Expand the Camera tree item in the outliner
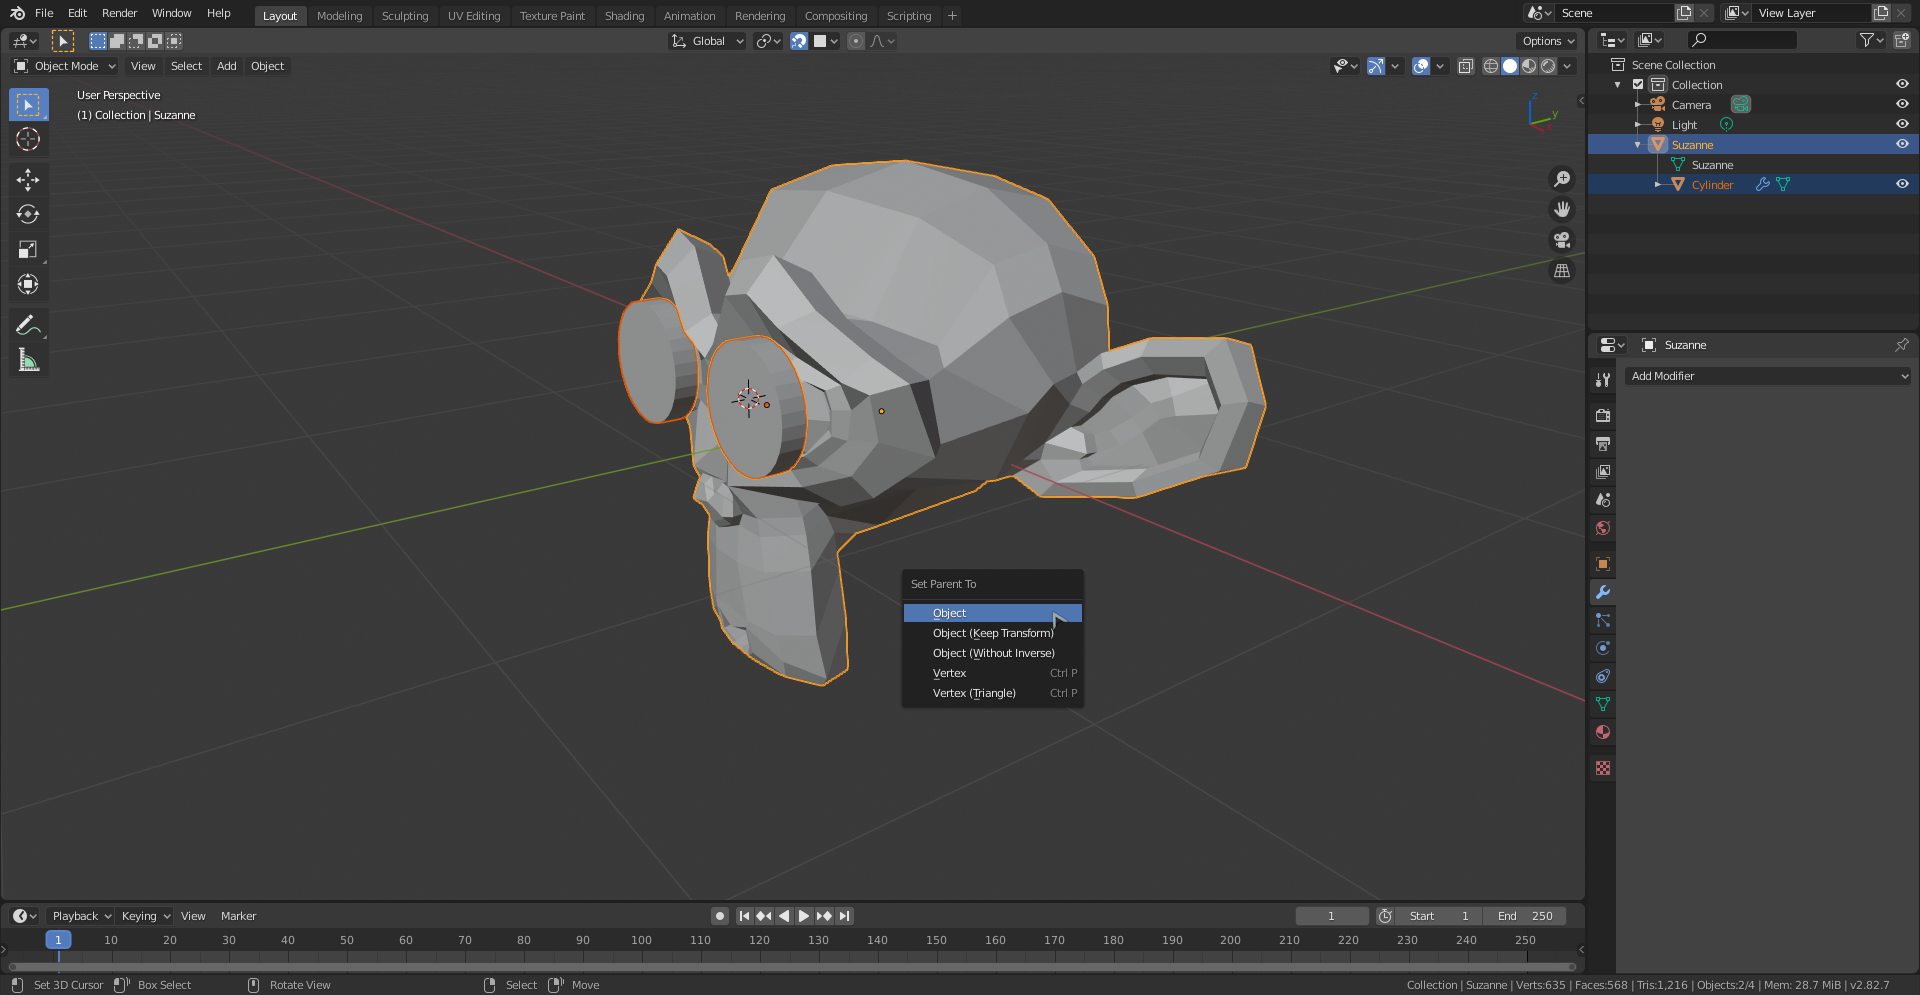Screen dimensions: 1920x995 point(1638,105)
